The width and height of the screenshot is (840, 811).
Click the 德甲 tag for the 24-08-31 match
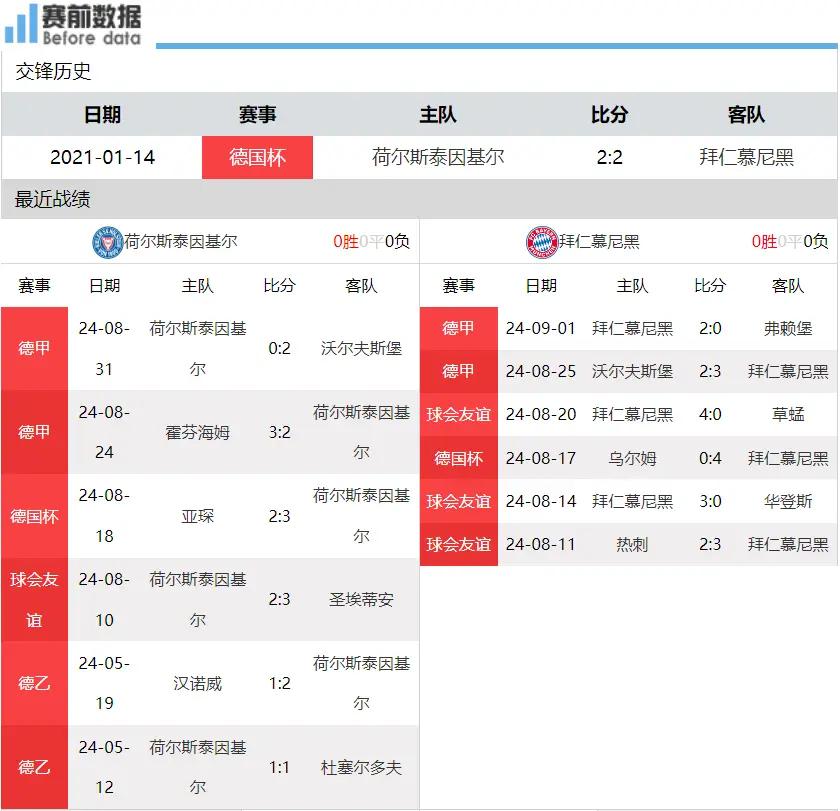click(34, 349)
